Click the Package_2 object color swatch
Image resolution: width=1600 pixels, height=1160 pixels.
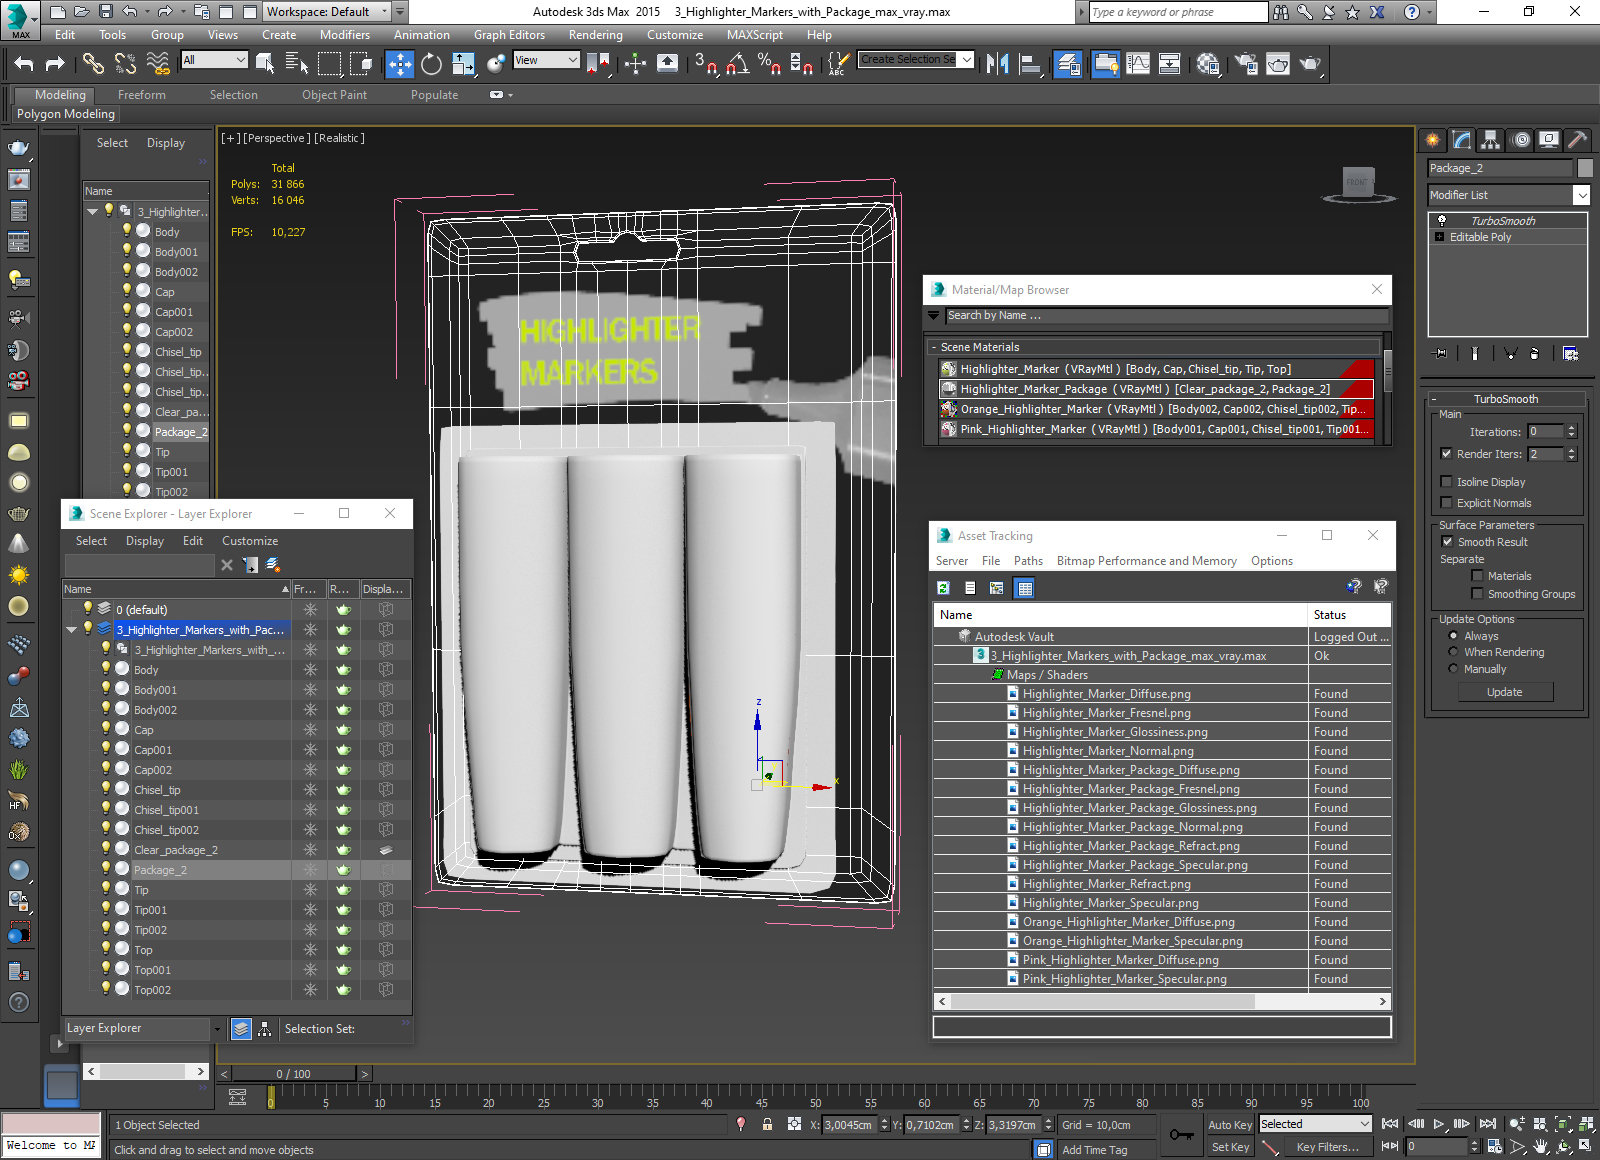point(1585,168)
